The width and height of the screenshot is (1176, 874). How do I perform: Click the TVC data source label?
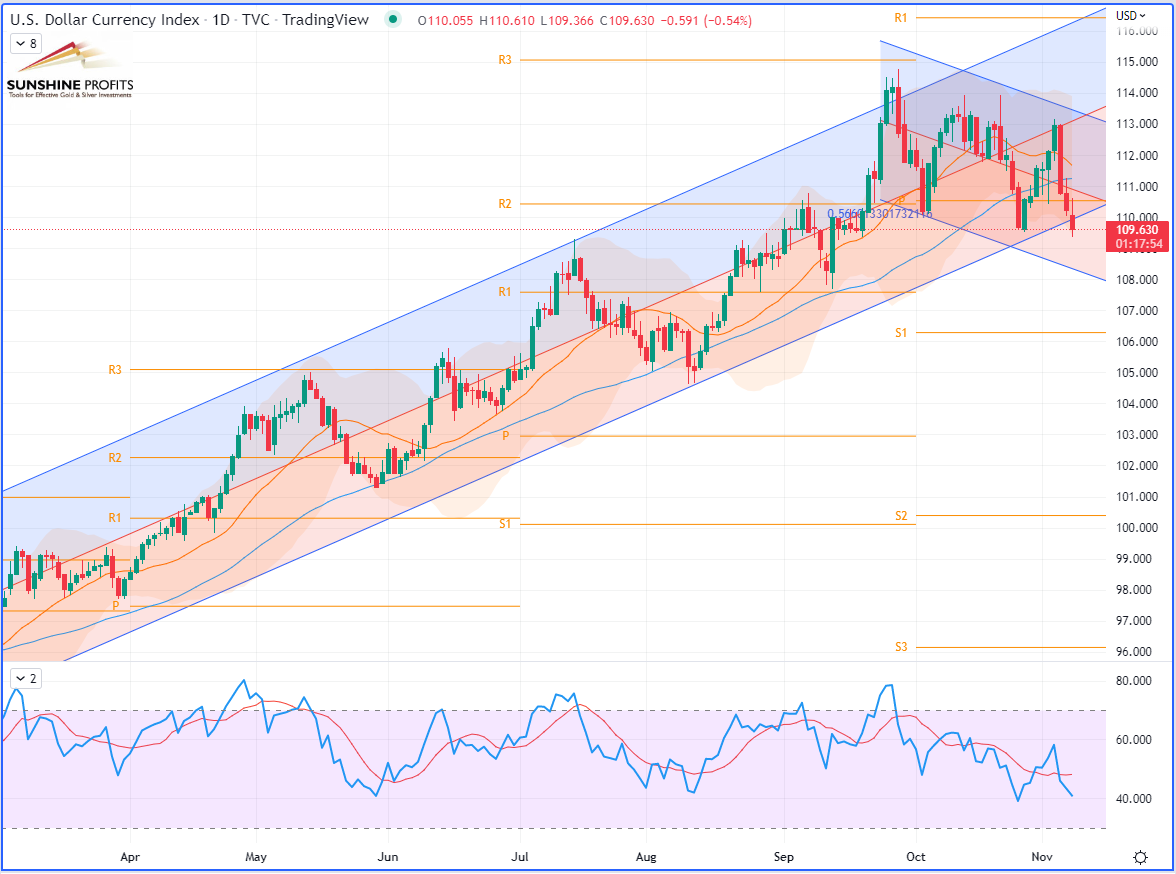click(256, 20)
